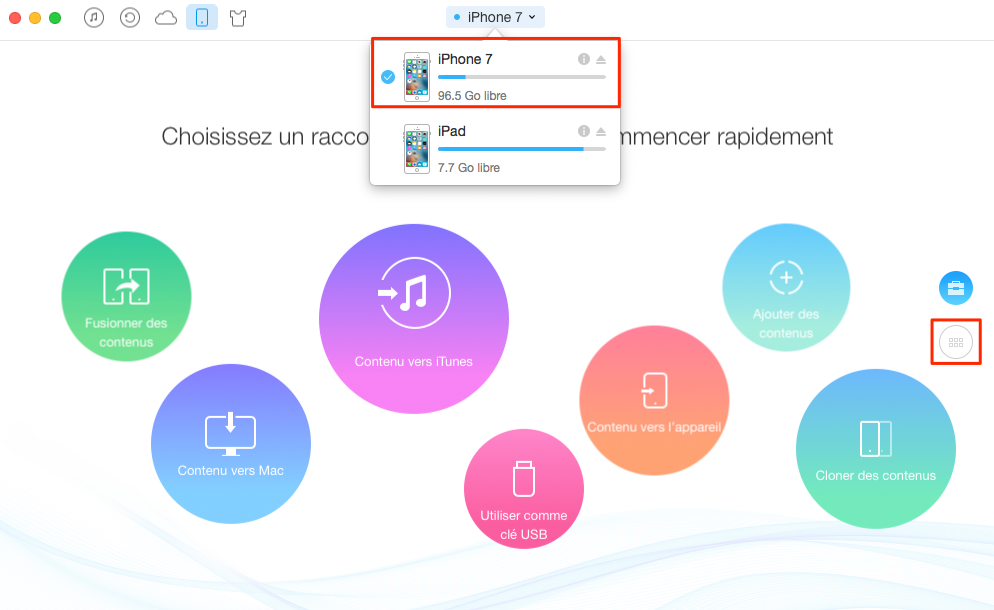Show info for iPad
The image size is (994, 610).
pyautogui.click(x=583, y=131)
